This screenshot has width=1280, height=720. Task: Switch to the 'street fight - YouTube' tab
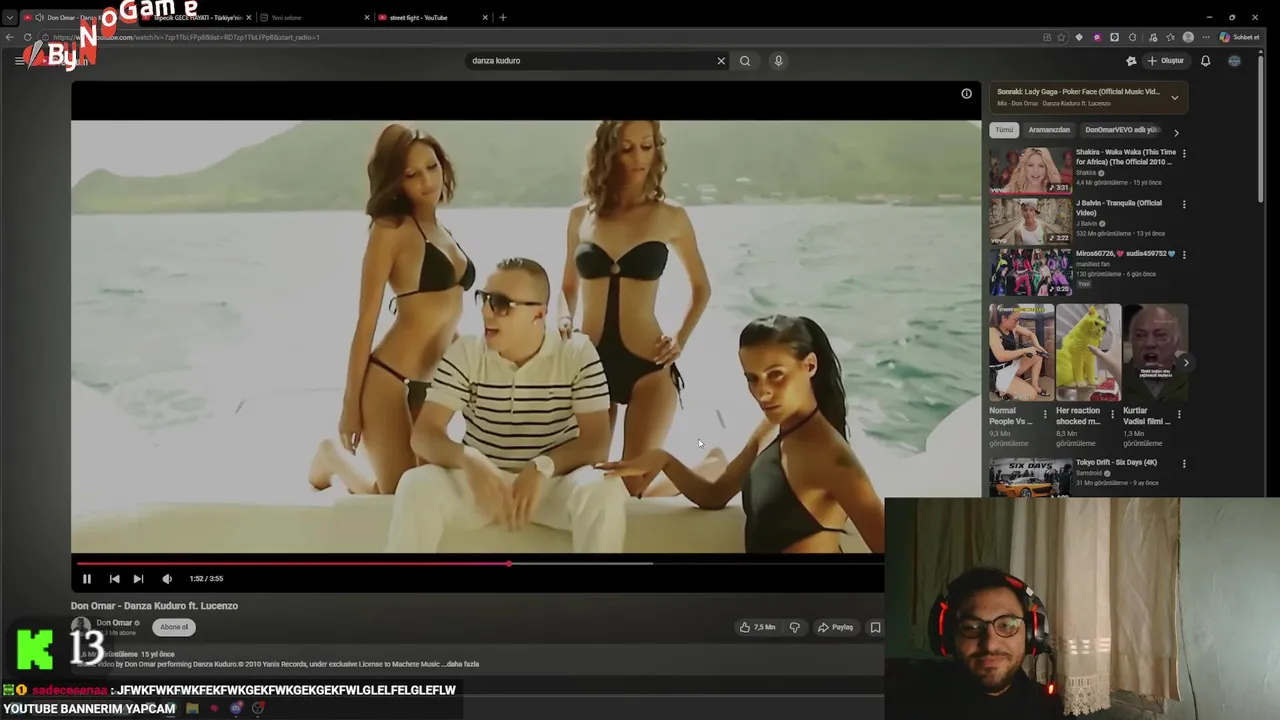click(x=418, y=17)
